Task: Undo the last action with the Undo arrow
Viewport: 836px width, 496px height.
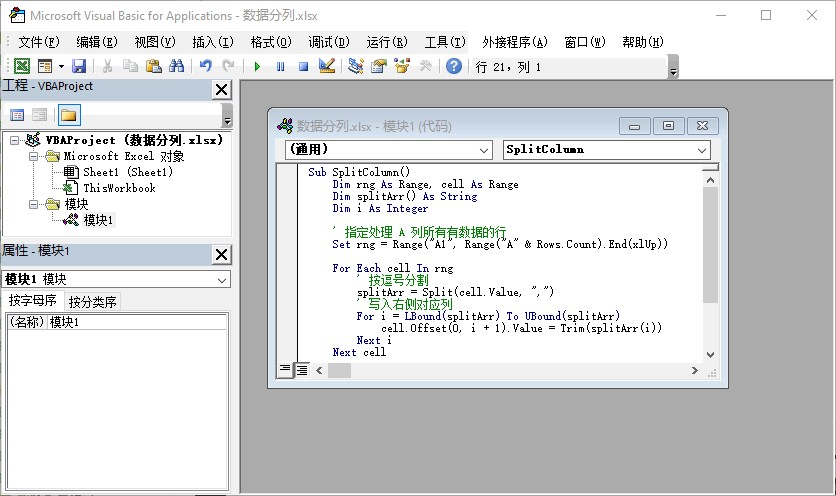Action: [205, 66]
